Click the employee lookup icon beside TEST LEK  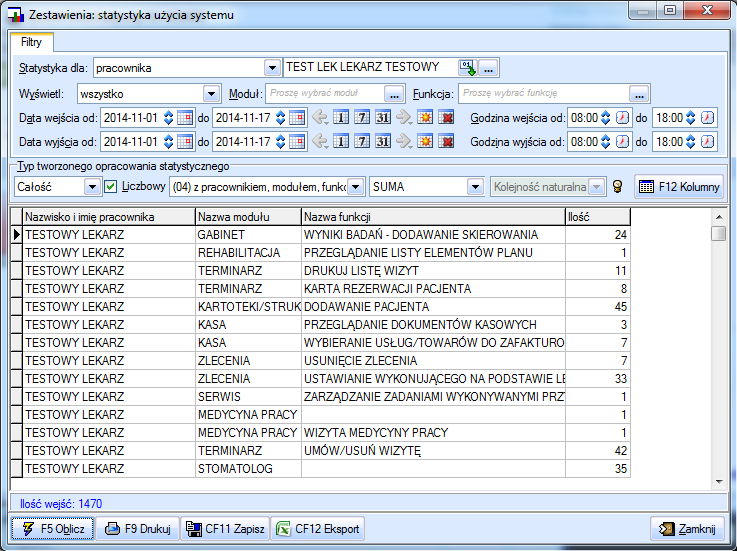point(467,68)
